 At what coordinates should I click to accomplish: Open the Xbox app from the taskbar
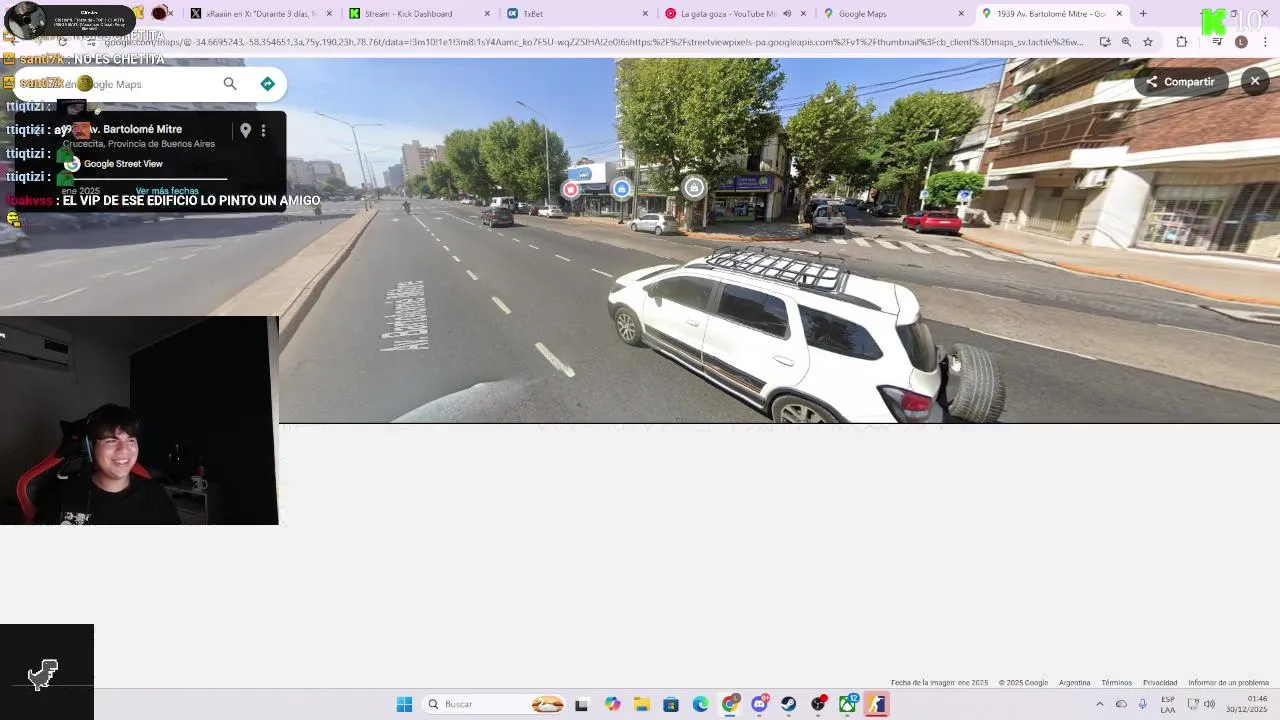[x=848, y=704]
